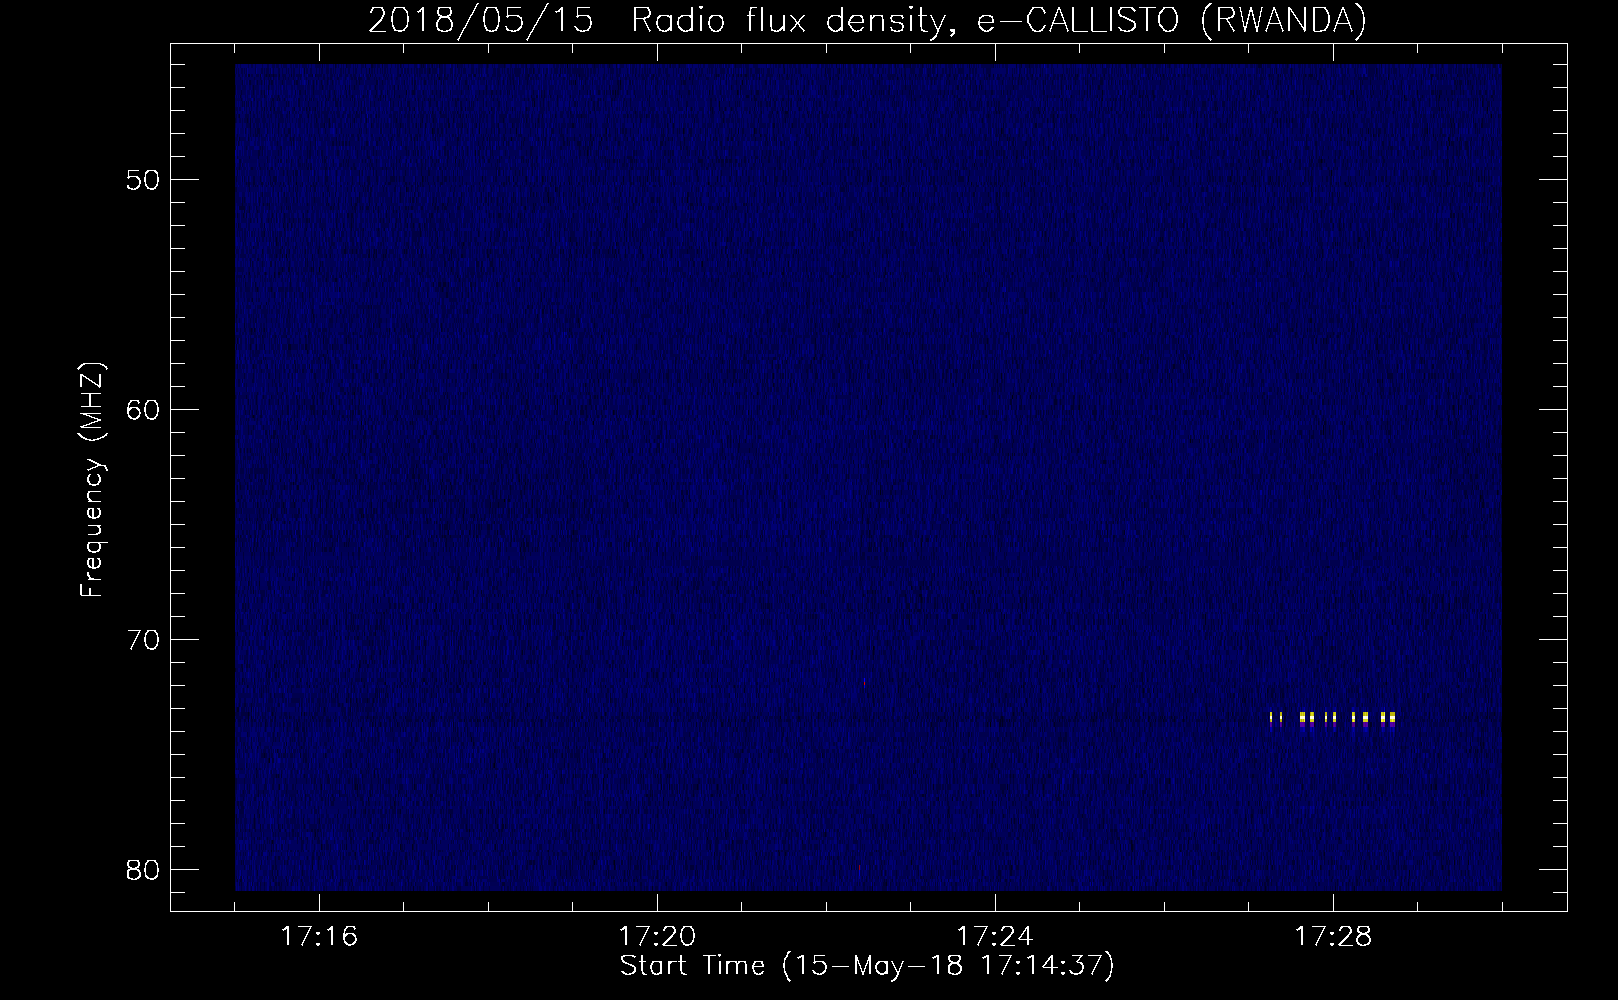Click the 17:28 time tick label
The height and width of the screenshot is (1000, 1618).
click(x=1333, y=937)
